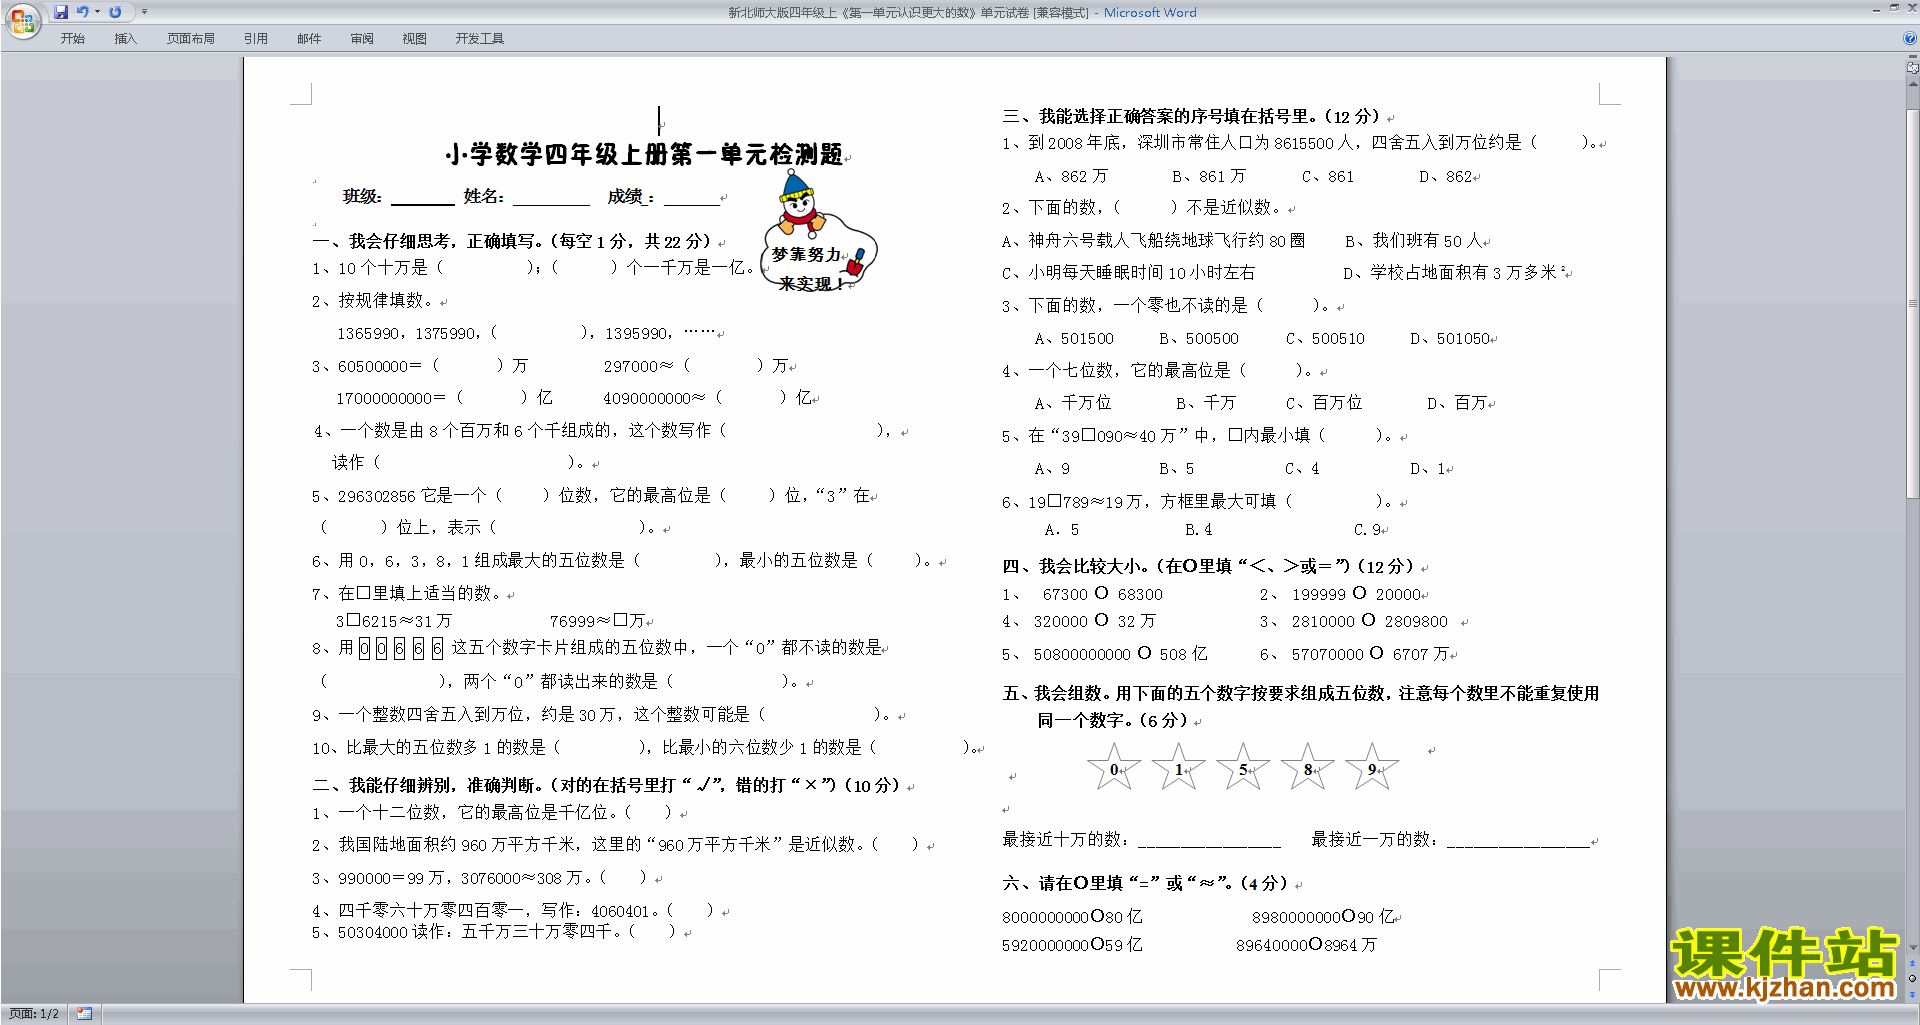Click the Select Browse Object round button
This screenshot has width=1920, height=1025.
[1912, 979]
